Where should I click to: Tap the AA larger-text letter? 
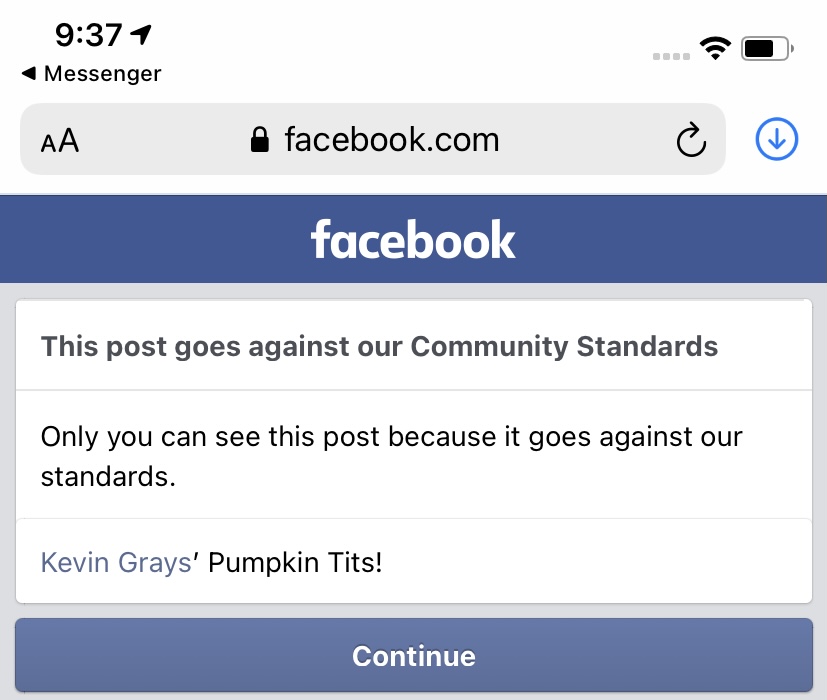click(68, 139)
